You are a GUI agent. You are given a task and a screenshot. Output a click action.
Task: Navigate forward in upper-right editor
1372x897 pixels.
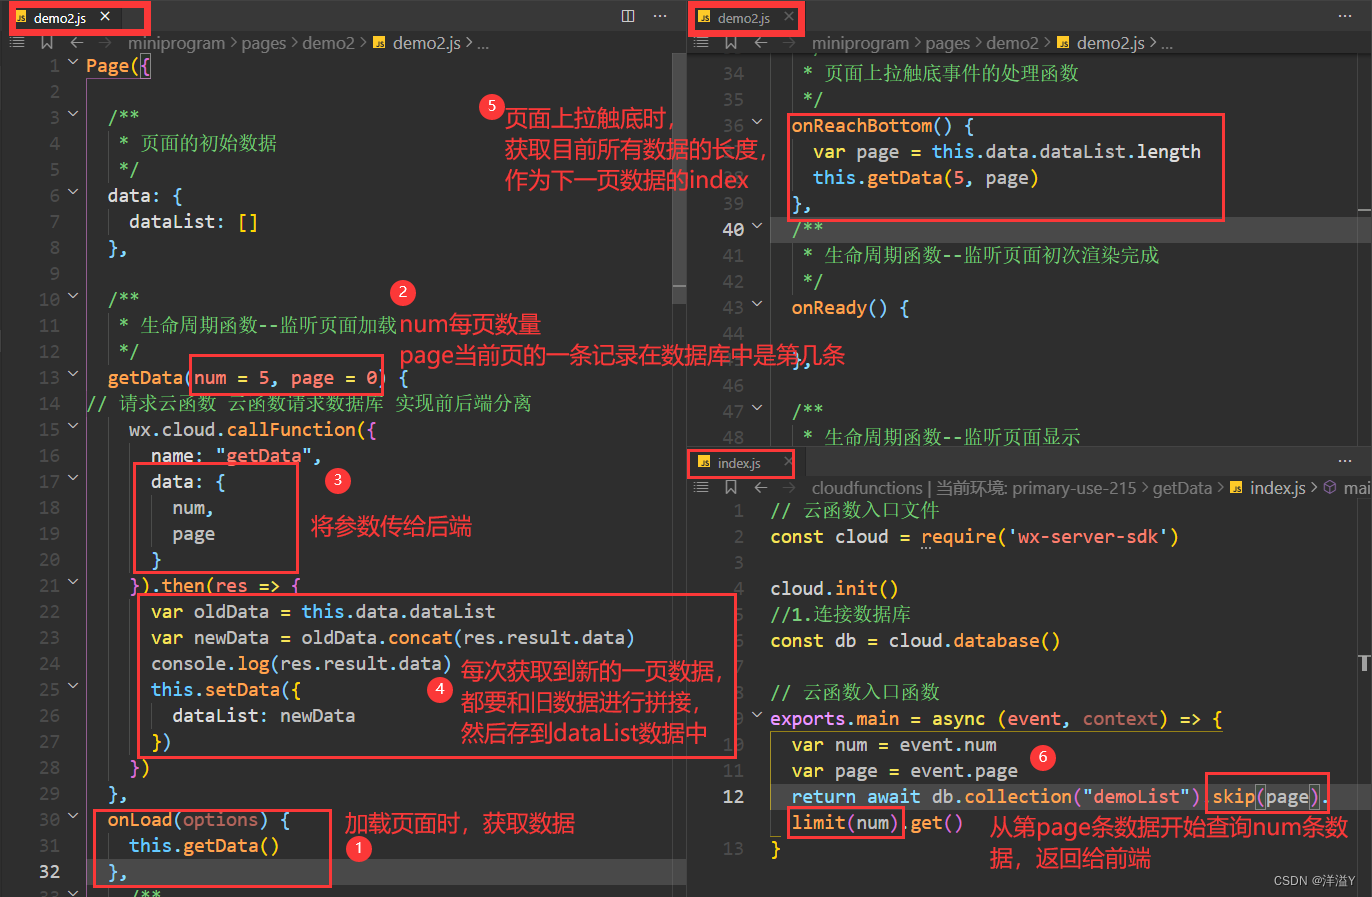point(789,42)
